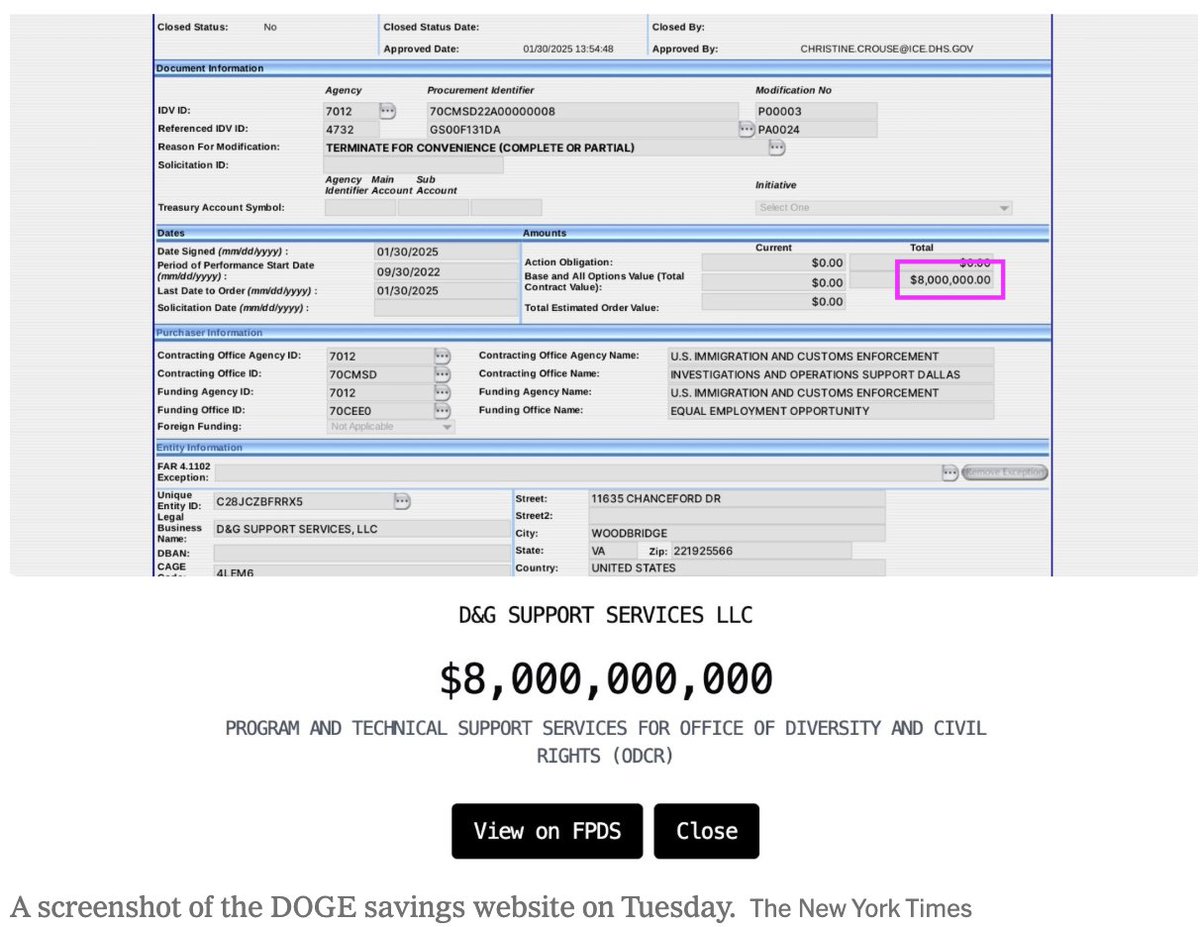Click the Contracting Office Agency ID field 7012
Image resolution: width=1200 pixels, height=927 pixels.
tap(380, 356)
